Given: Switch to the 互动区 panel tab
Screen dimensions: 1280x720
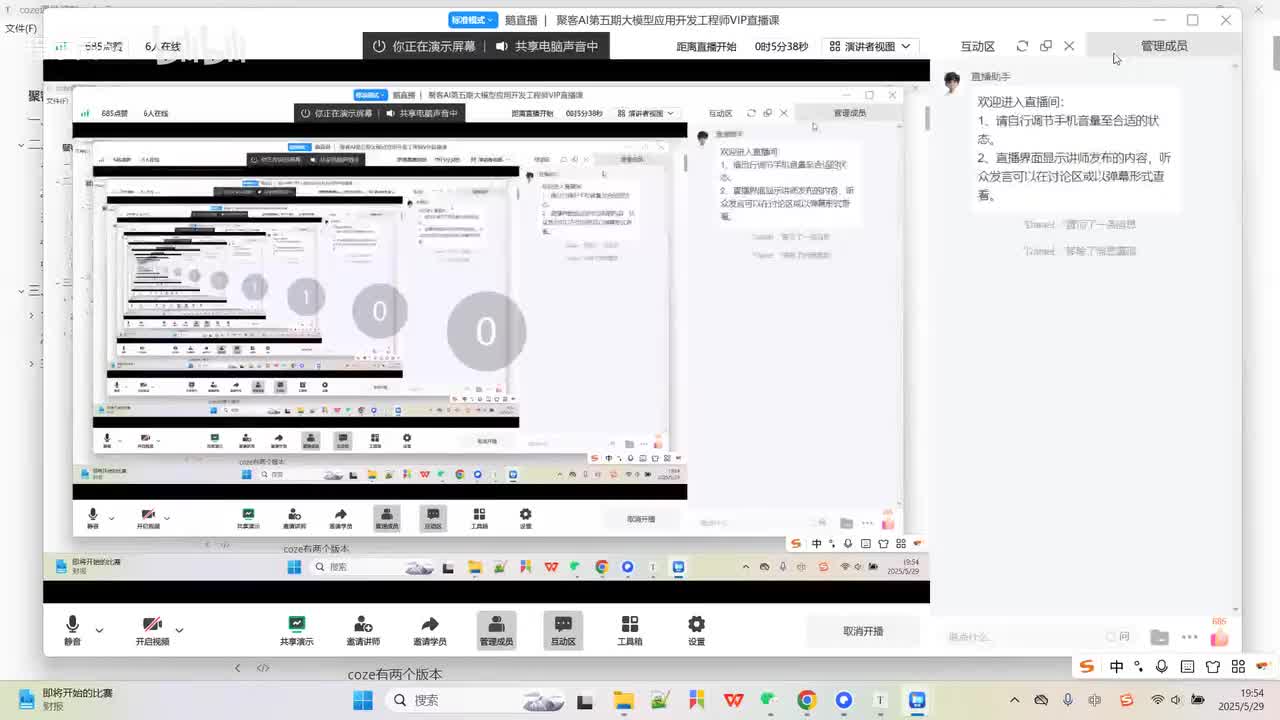Looking at the screenshot, I should click(x=977, y=46).
